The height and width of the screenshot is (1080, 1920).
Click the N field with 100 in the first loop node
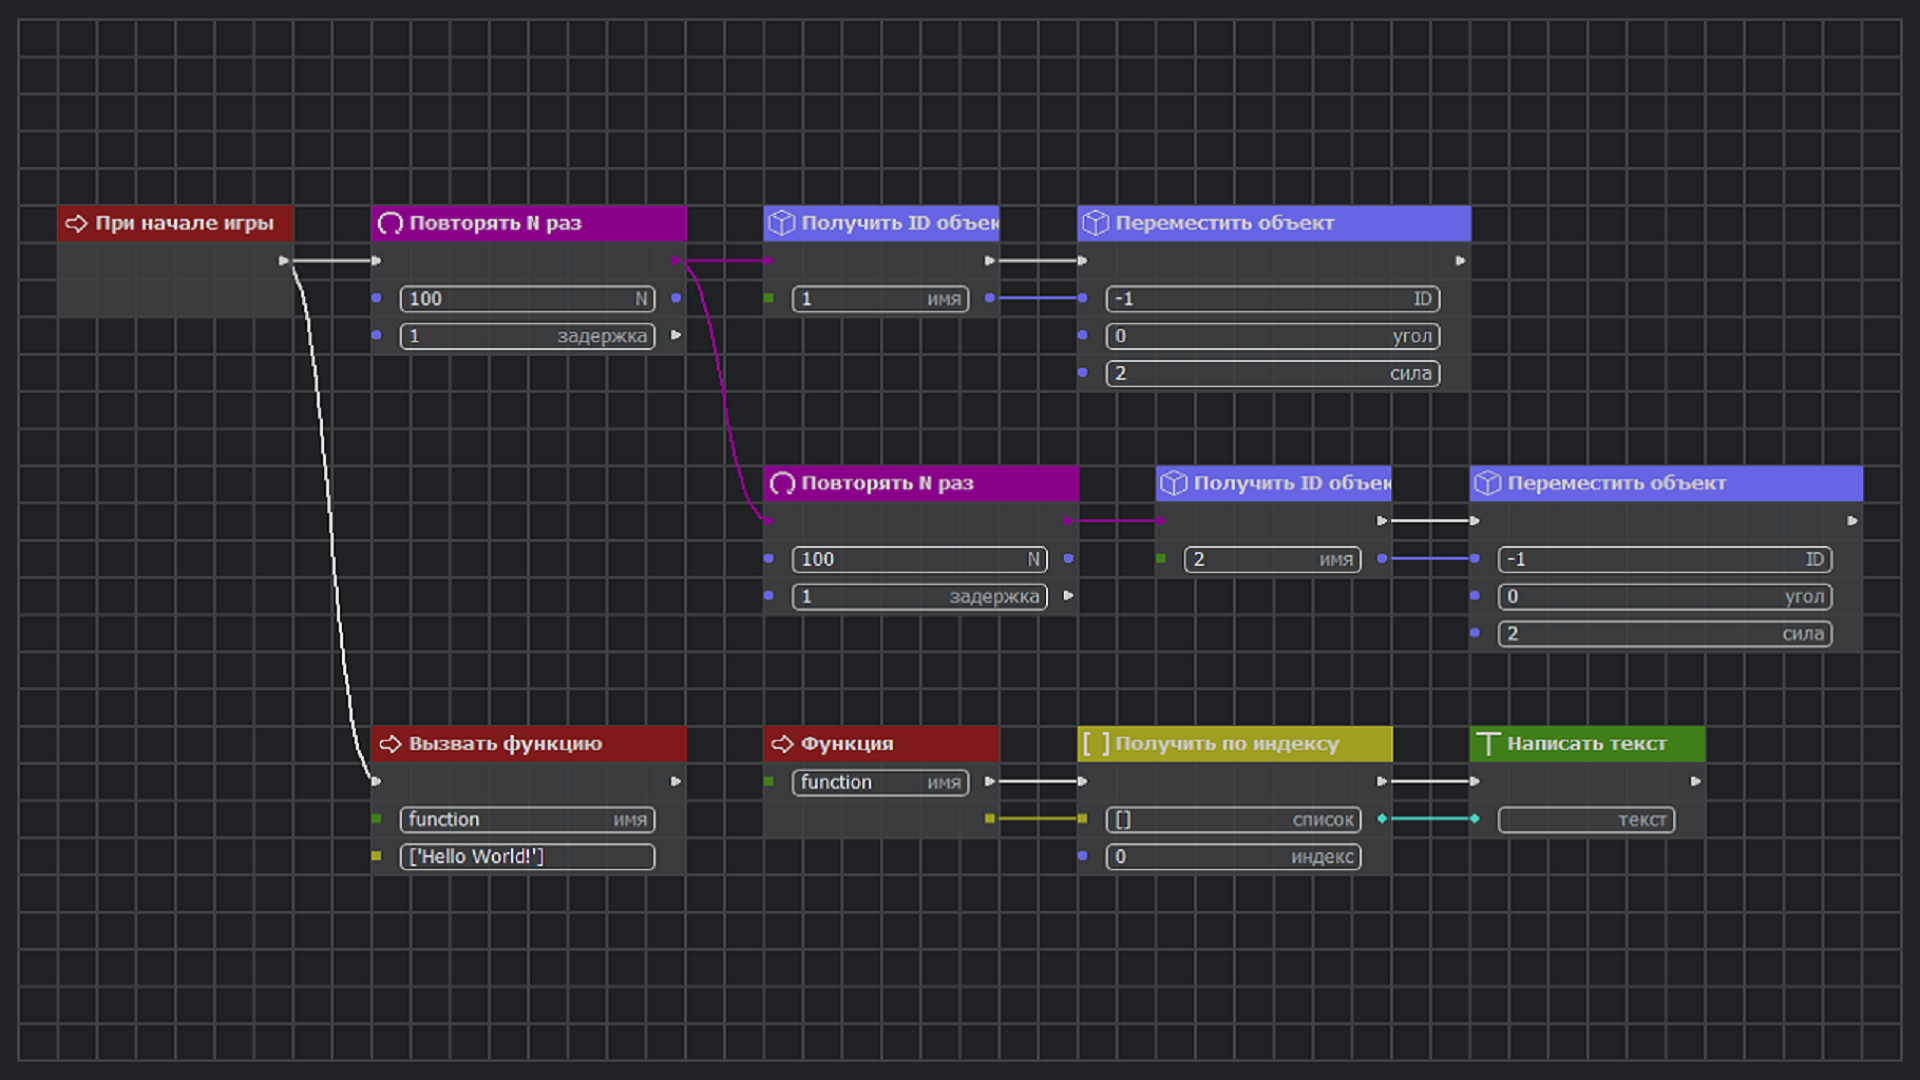click(528, 299)
